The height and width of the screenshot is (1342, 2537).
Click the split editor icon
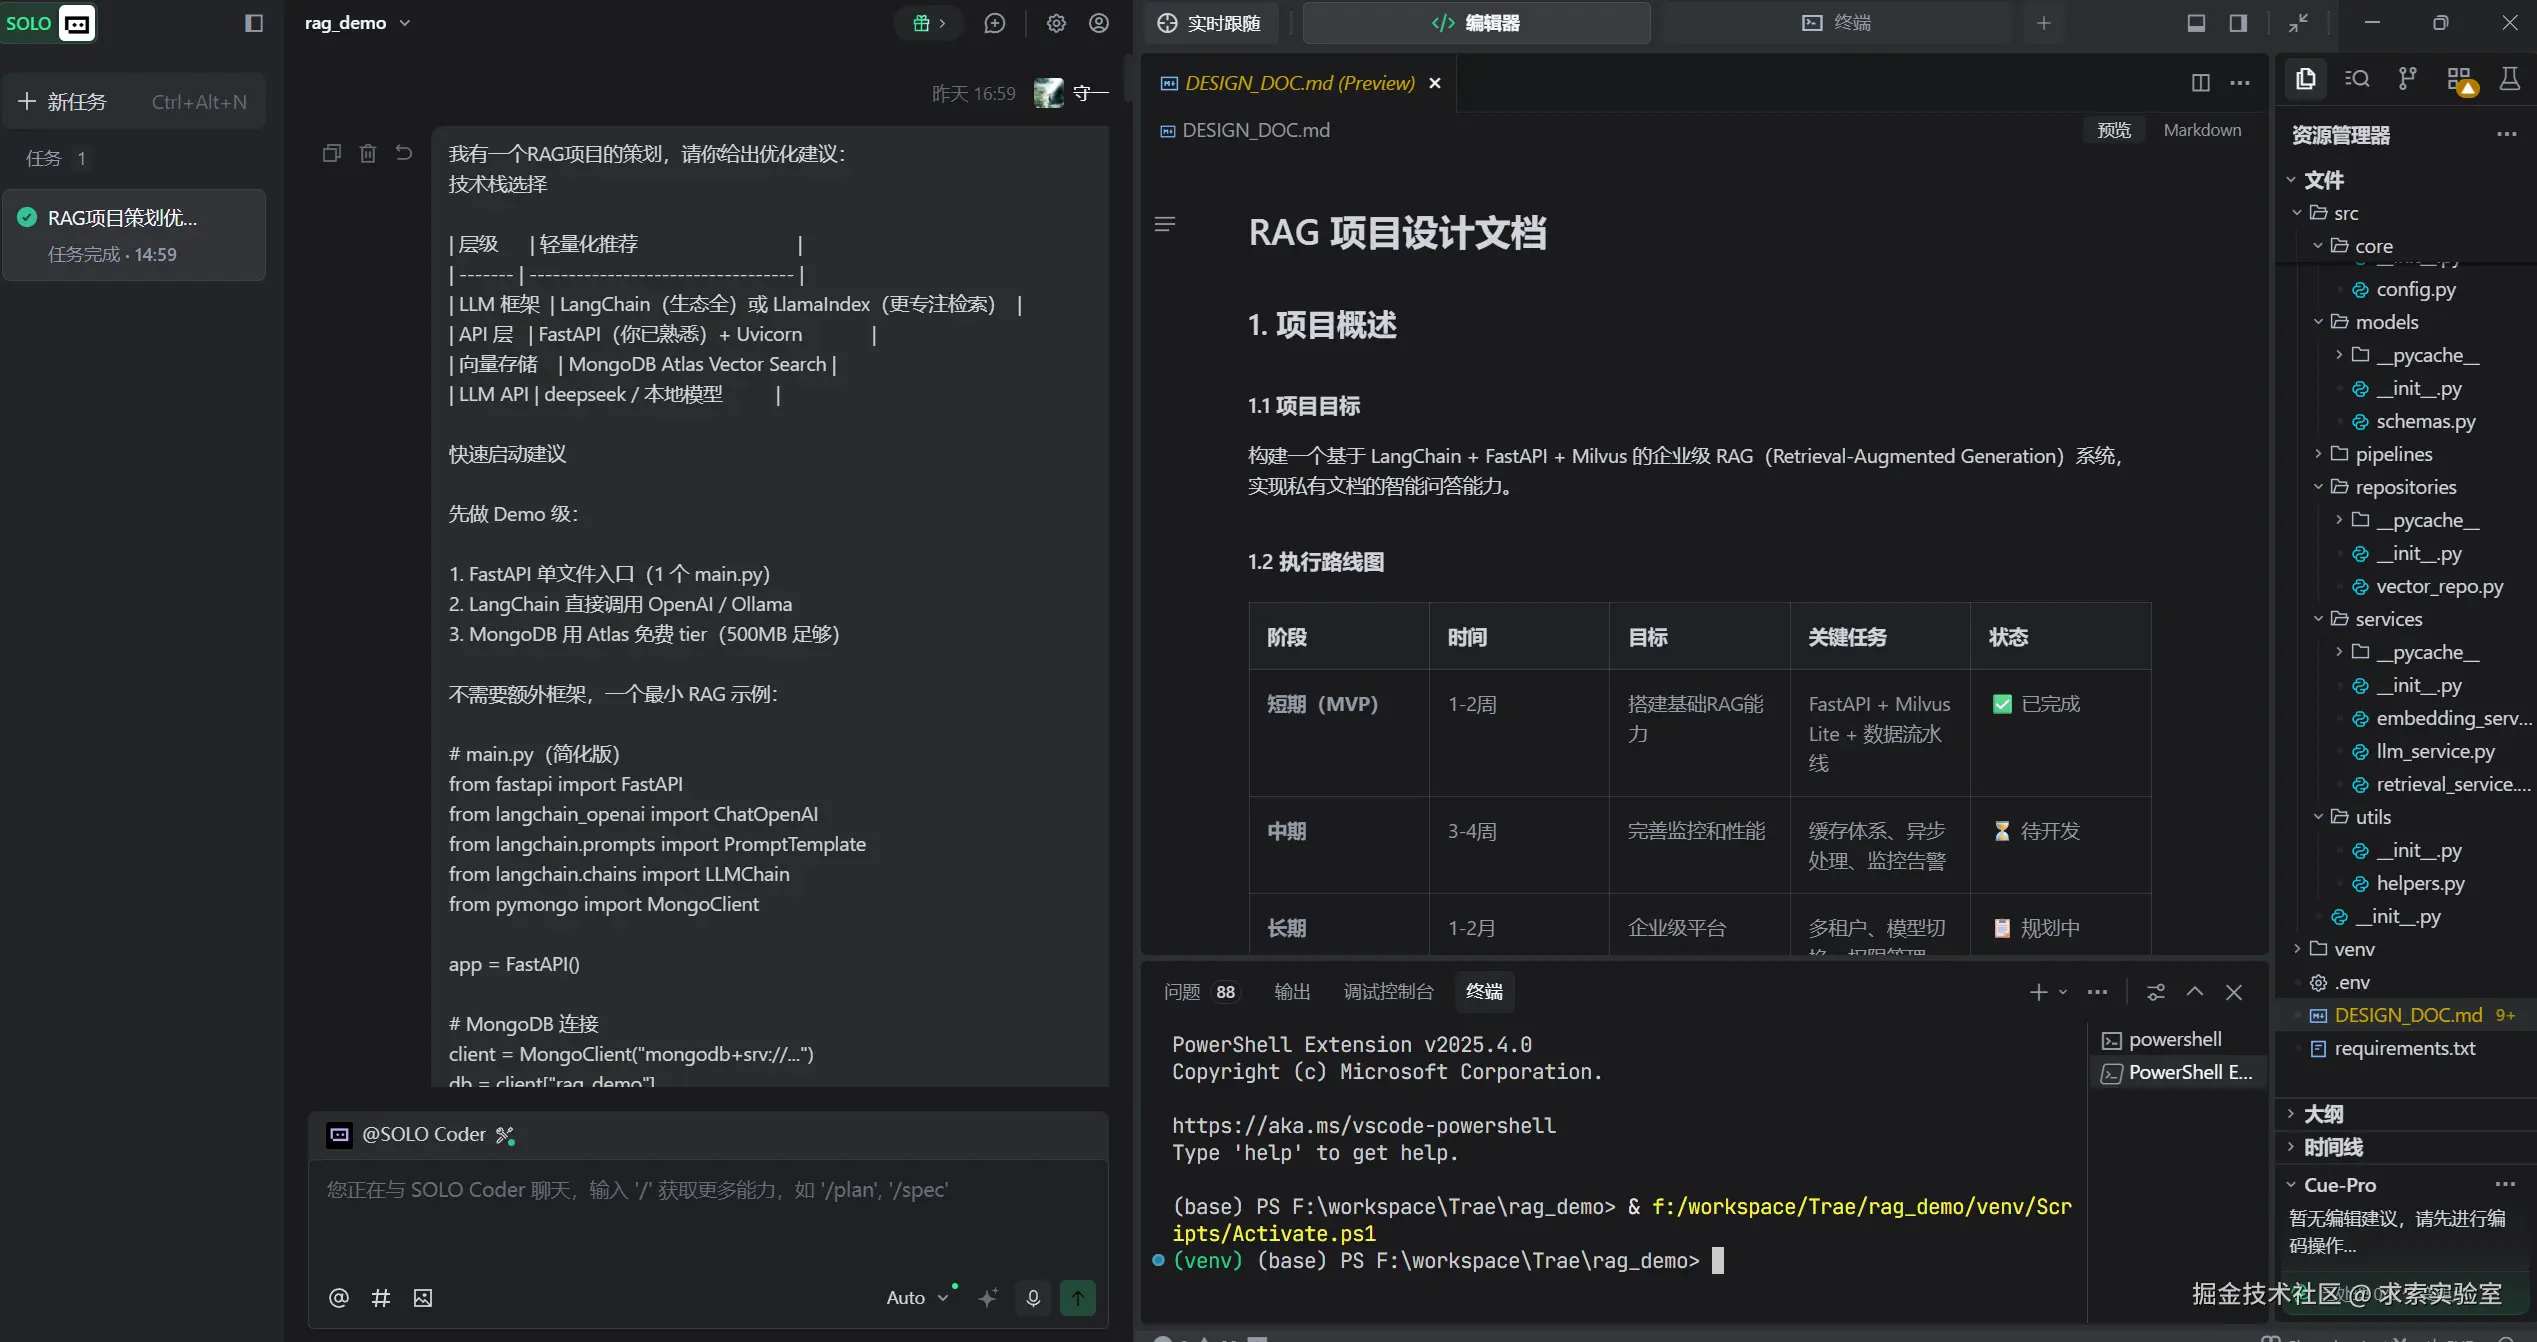coord(2200,83)
